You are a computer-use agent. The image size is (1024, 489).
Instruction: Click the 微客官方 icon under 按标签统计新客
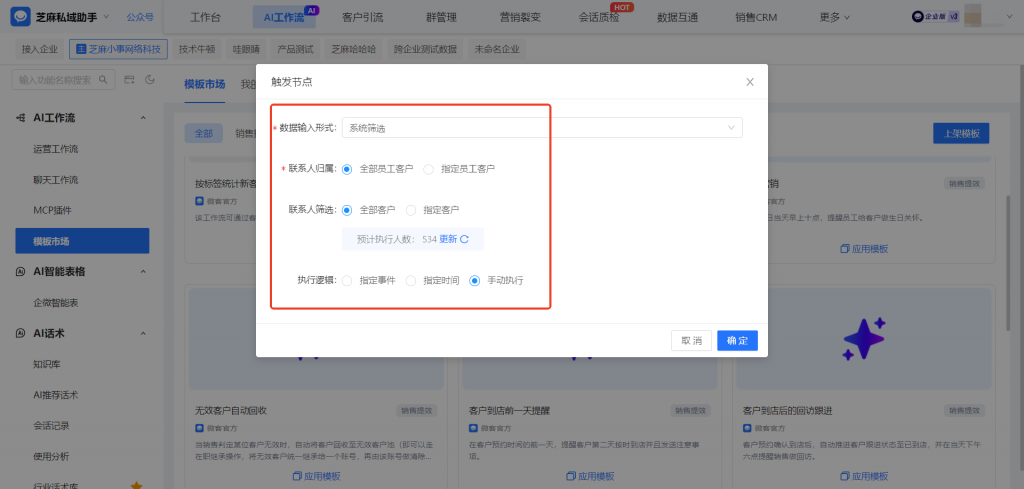(199, 200)
